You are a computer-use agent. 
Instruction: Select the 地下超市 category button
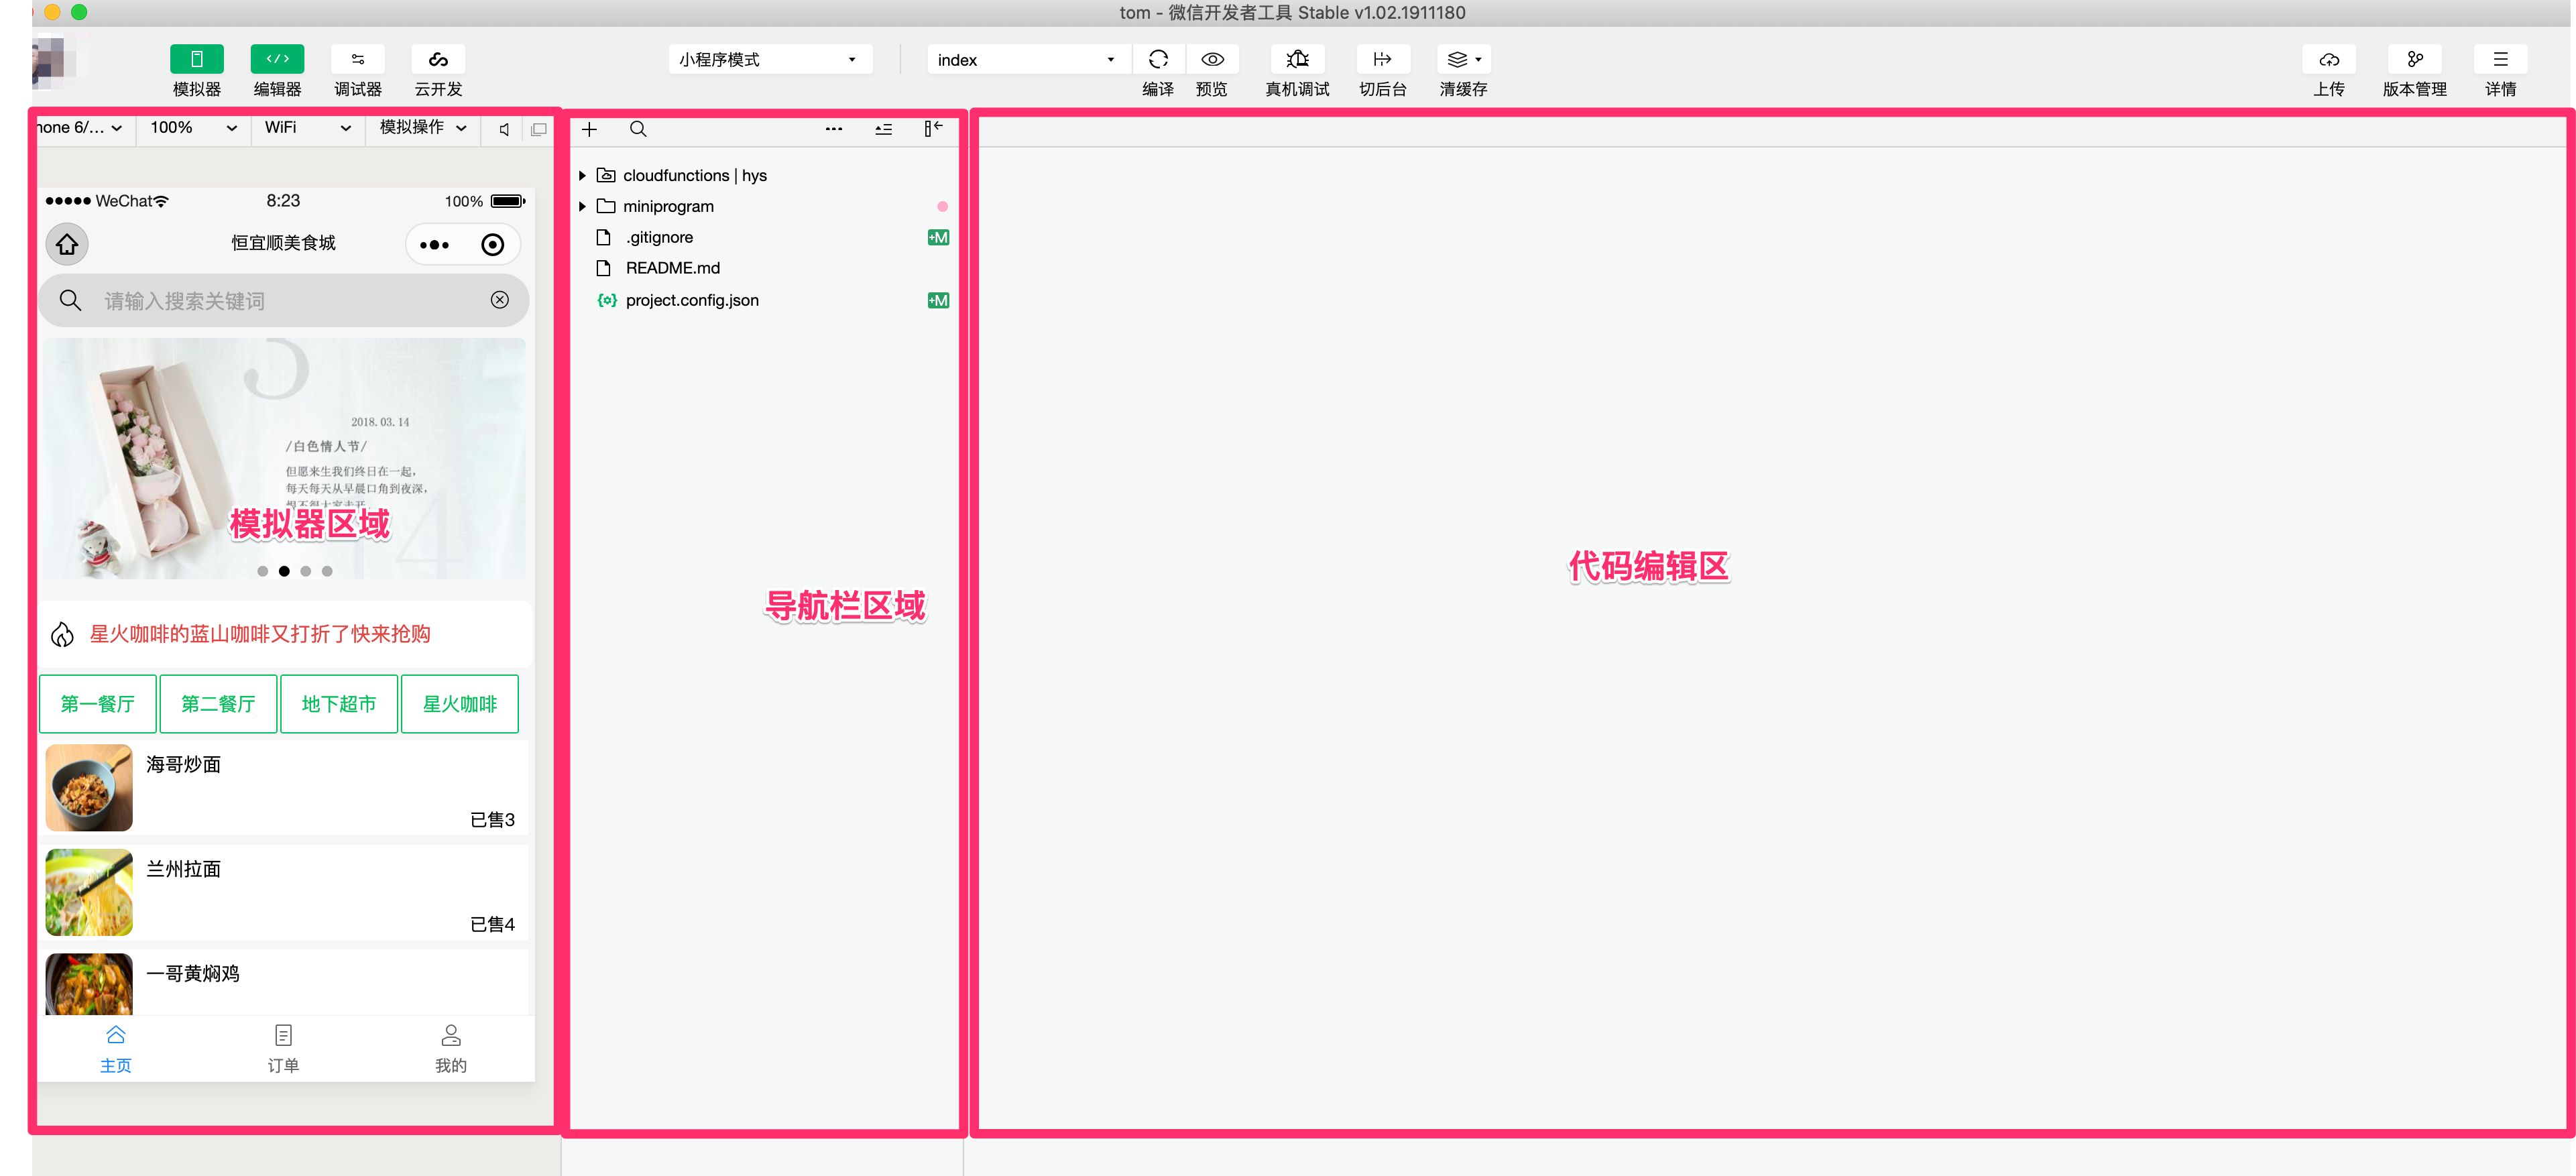(339, 704)
